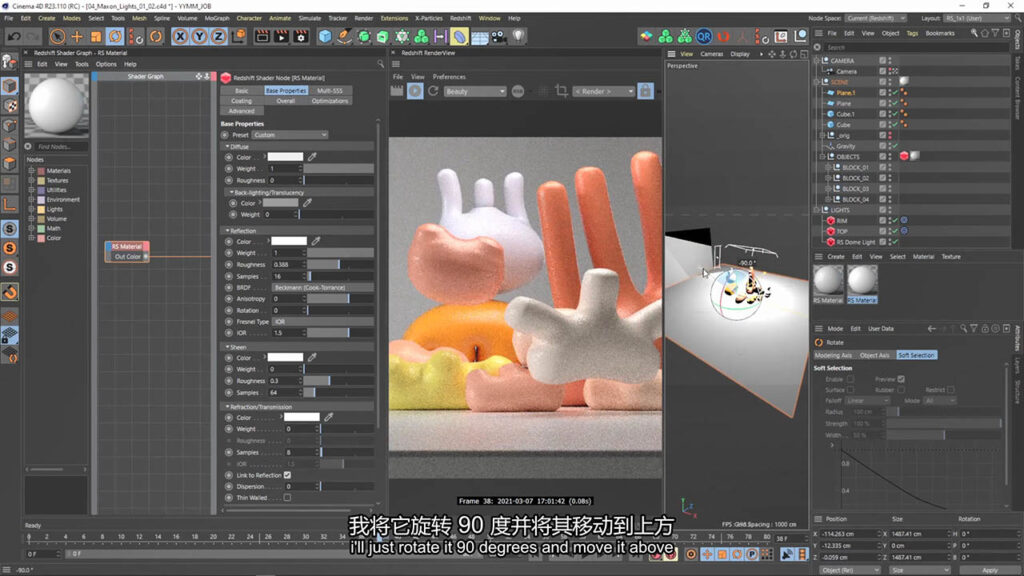Click the Apply button in coordinates
The height and width of the screenshot is (576, 1024).
coord(990,570)
